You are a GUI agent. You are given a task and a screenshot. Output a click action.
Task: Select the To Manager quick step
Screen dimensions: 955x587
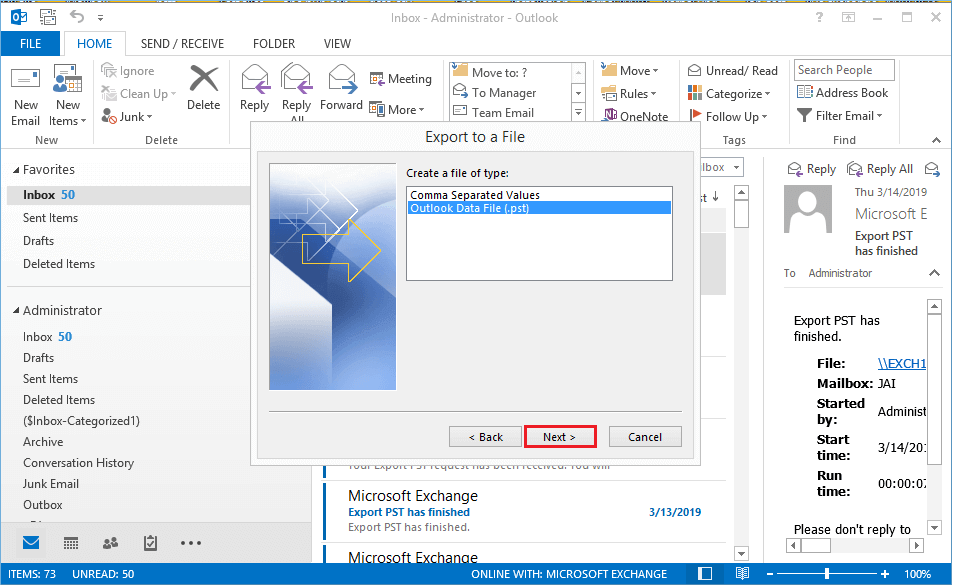(x=510, y=93)
